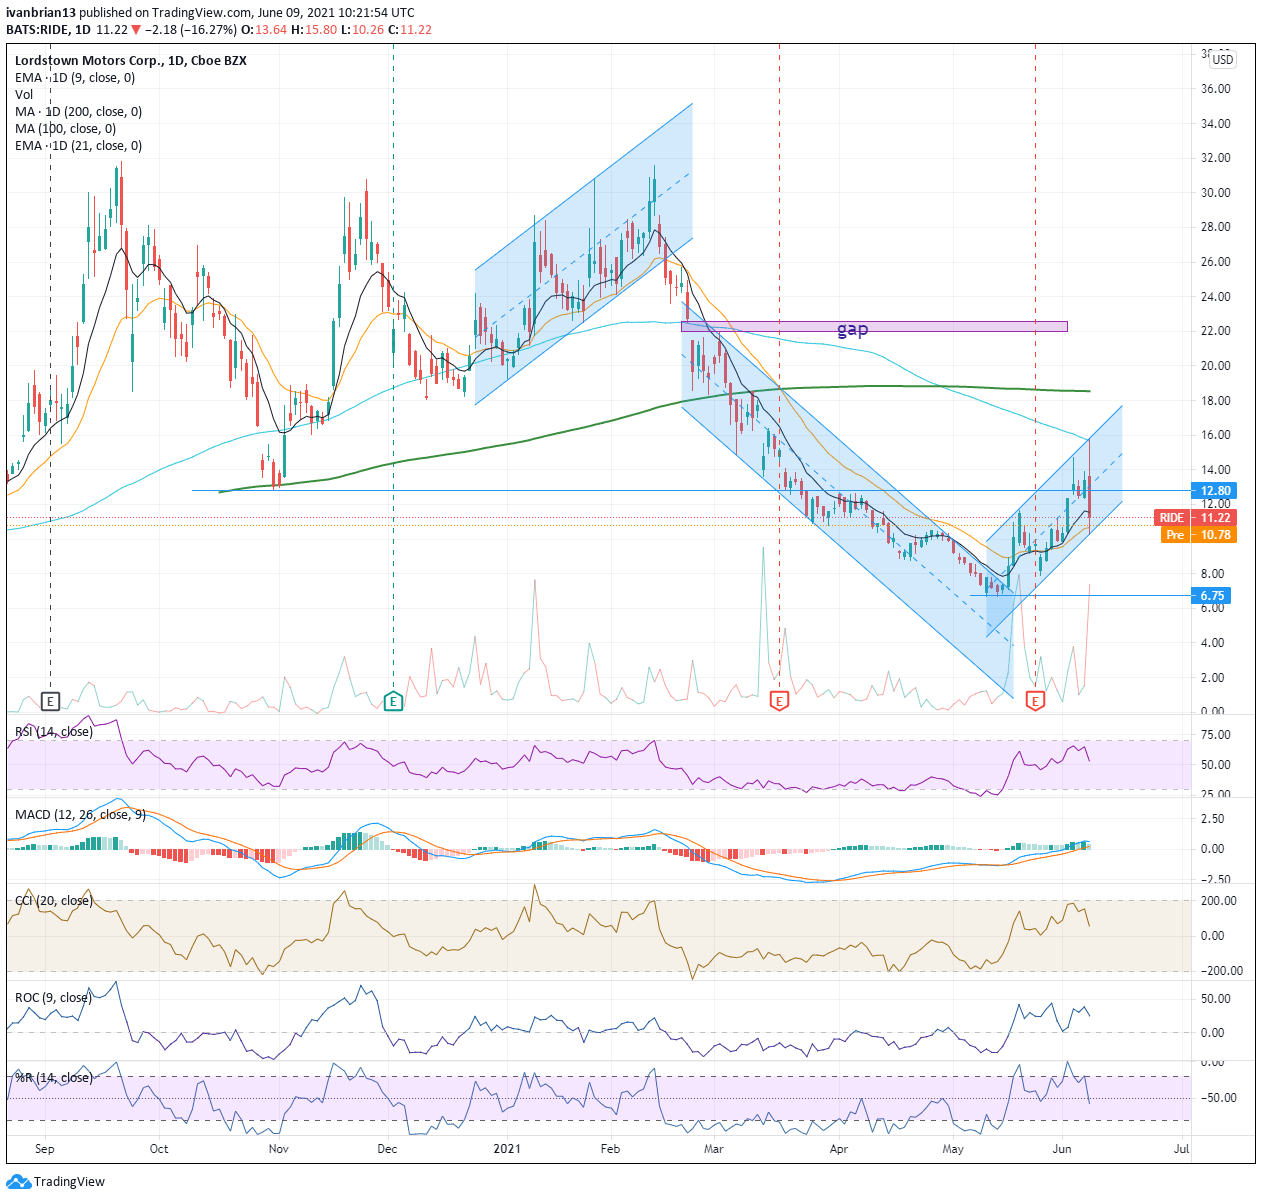Click the red late-May earnings E marker
The height and width of the screenshot is (1200, 1262).
click(1035, 701)
